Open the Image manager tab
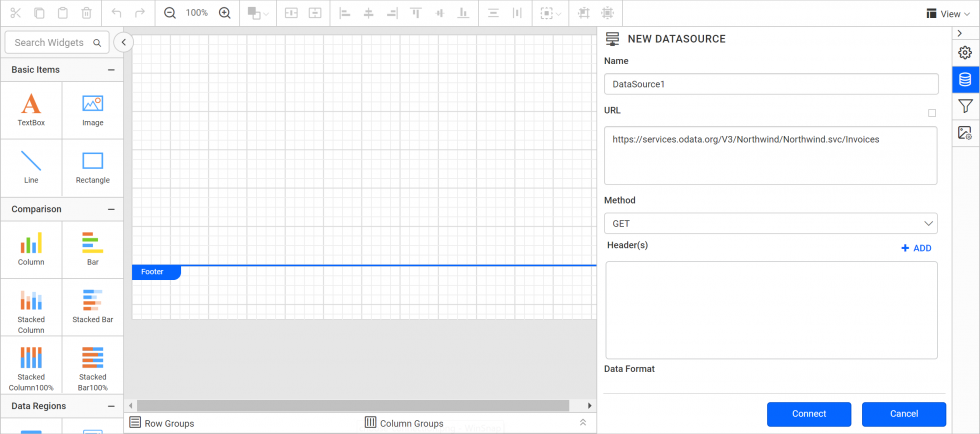Viewport: 980px width, 434px height. tap(966, 133)
